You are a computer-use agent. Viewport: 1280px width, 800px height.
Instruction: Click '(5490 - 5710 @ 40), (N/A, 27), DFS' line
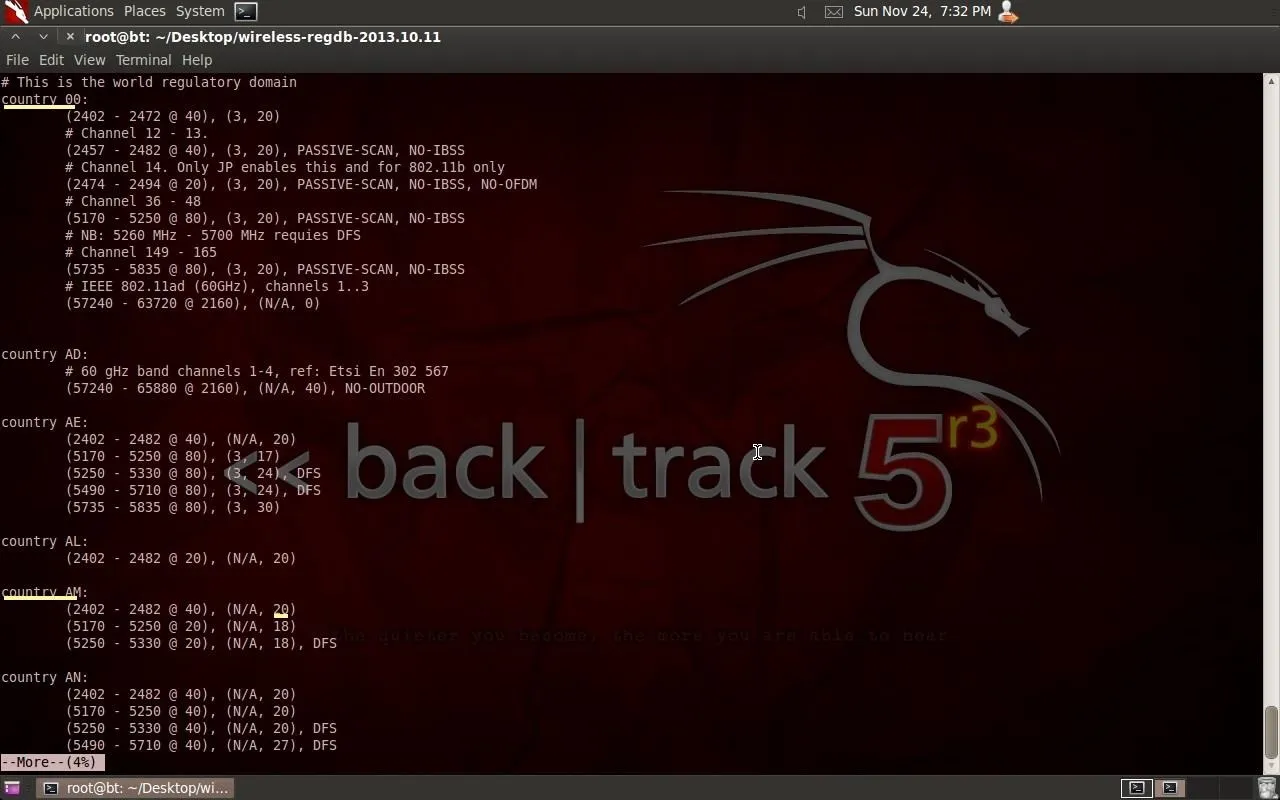pyautogui.click(x=201, y=745)
